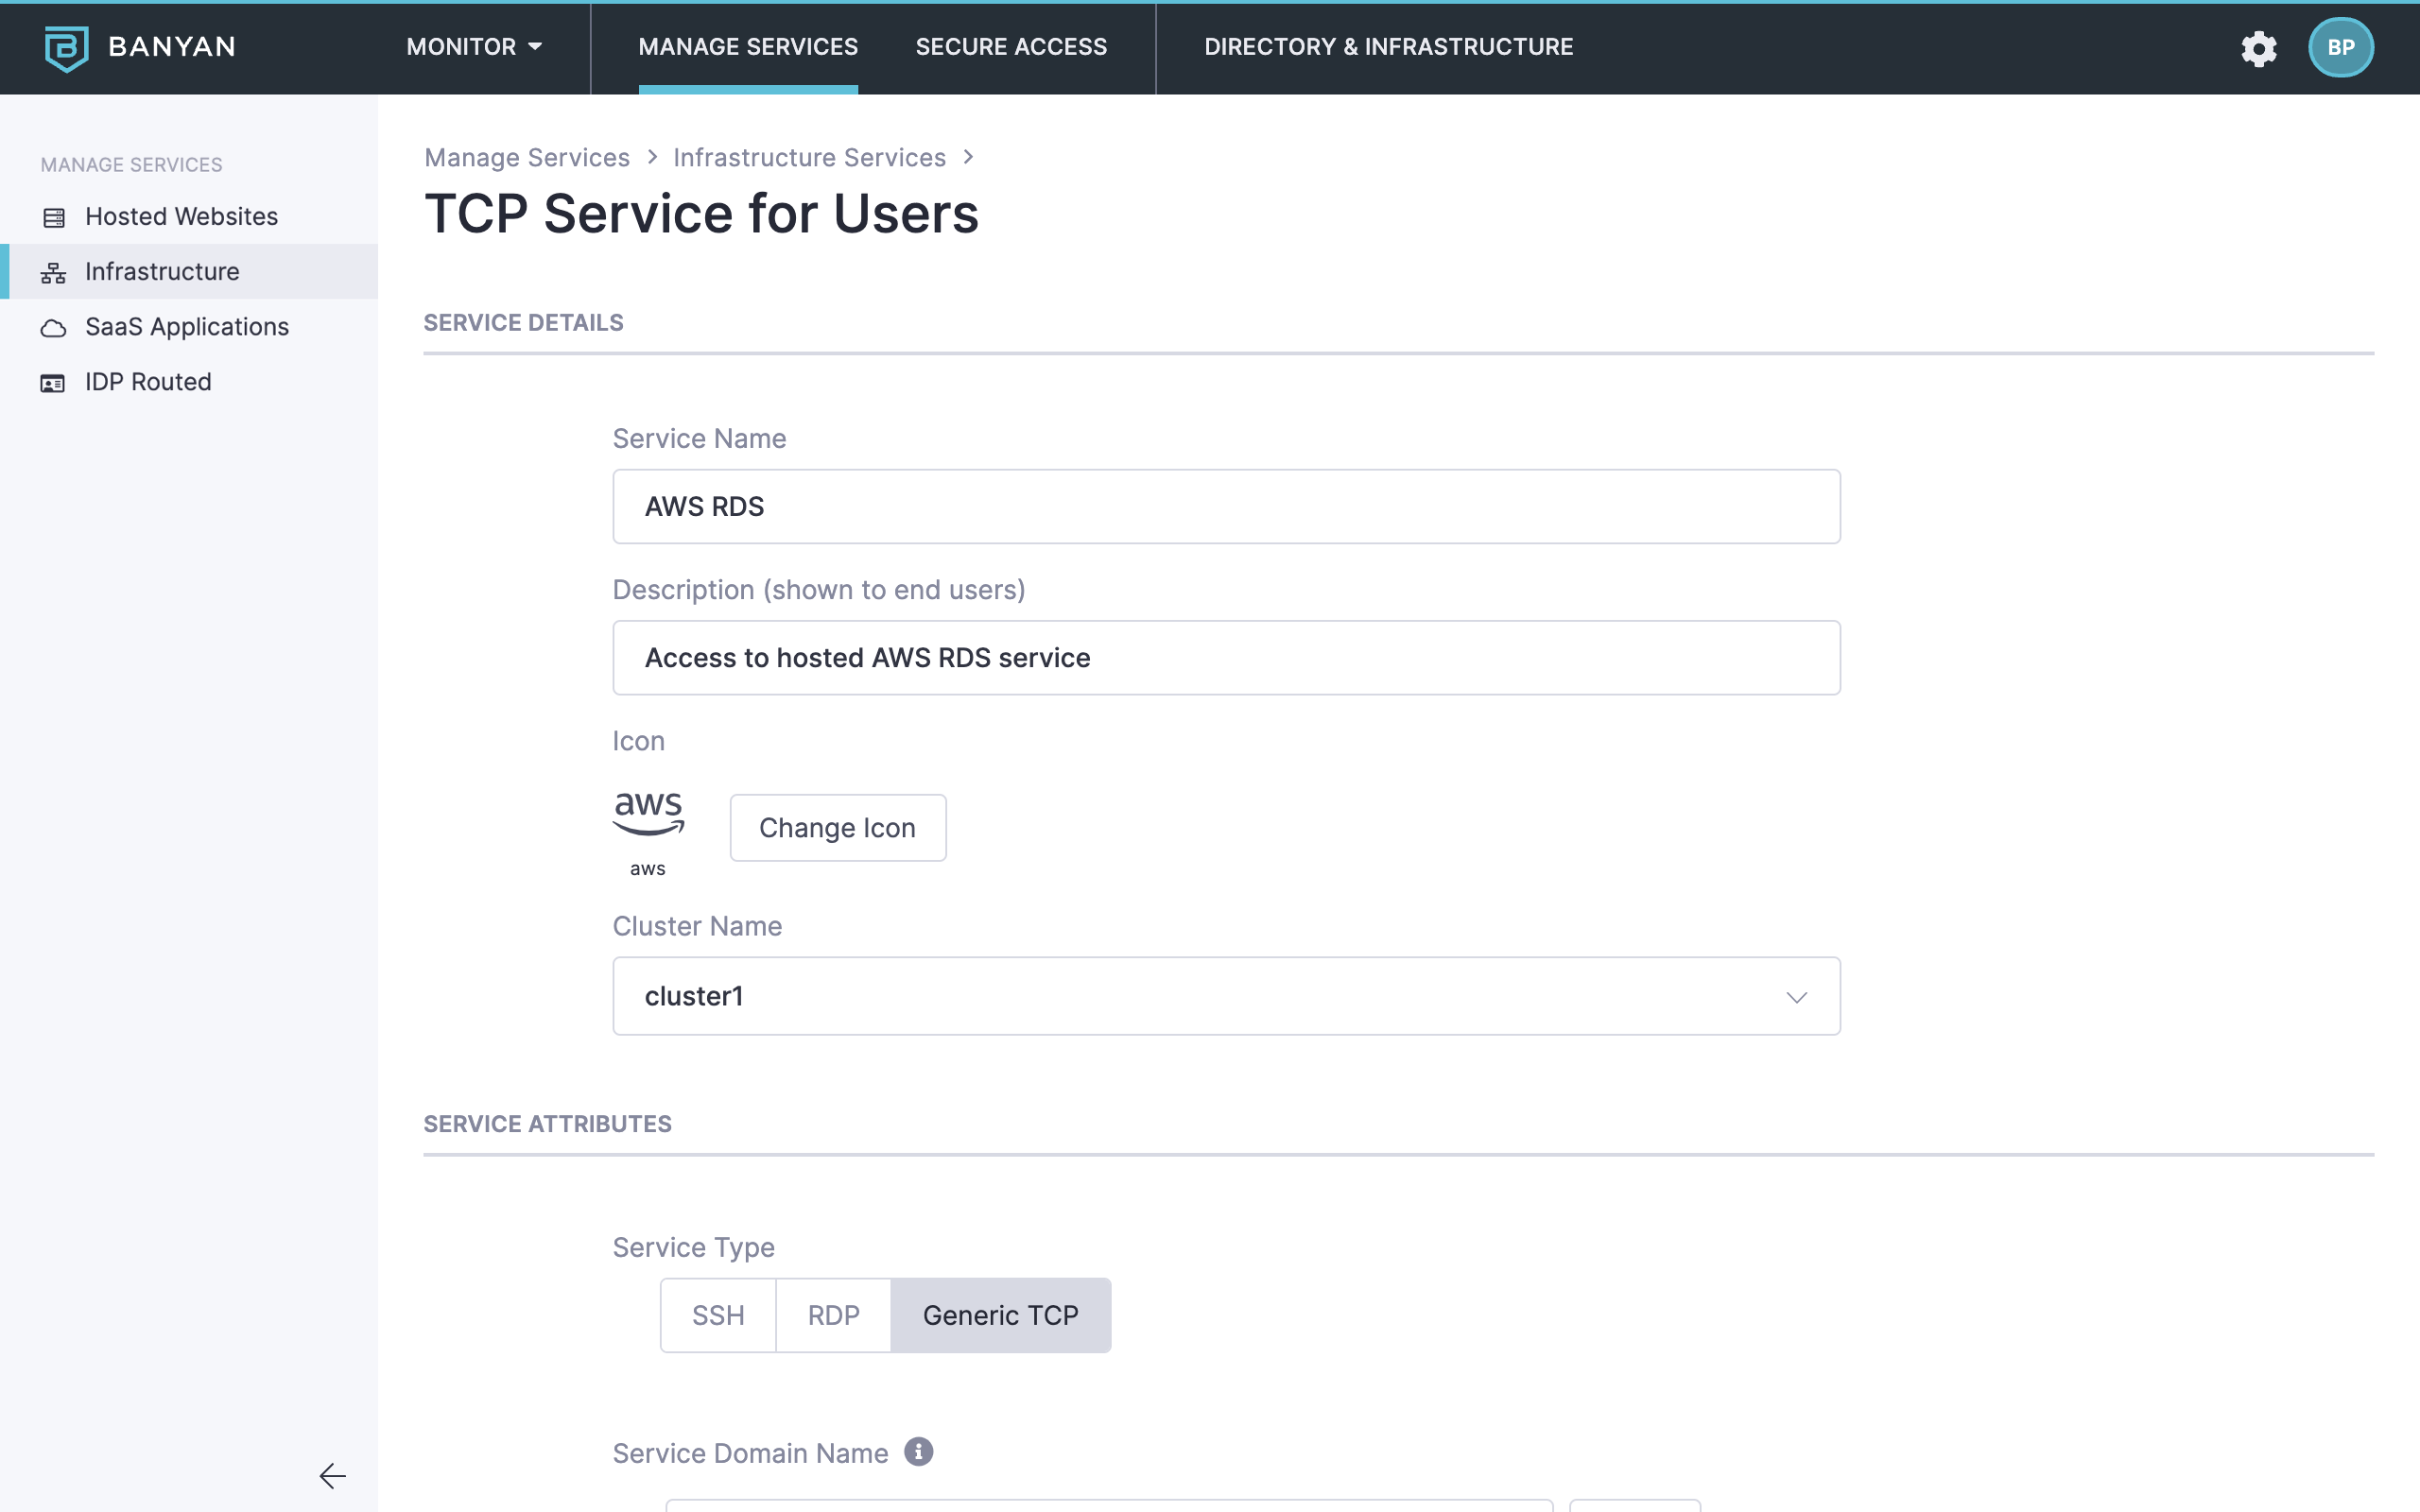Image resolution: width=2420 pixels, height=1512 pixels.
Task: Select Generic TCP service type
Action: [1000, 1315]
